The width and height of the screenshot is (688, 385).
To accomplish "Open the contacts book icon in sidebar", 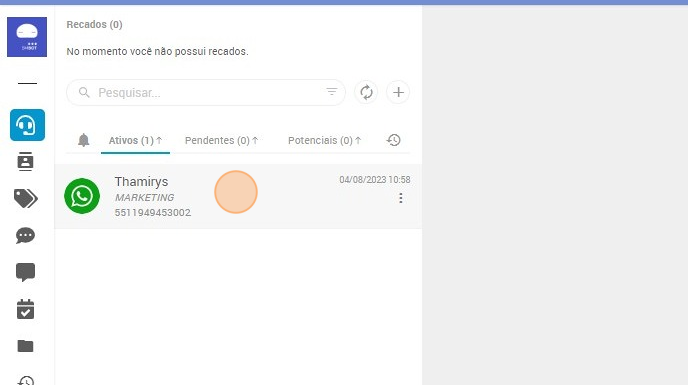I will (x=25, y=162).
